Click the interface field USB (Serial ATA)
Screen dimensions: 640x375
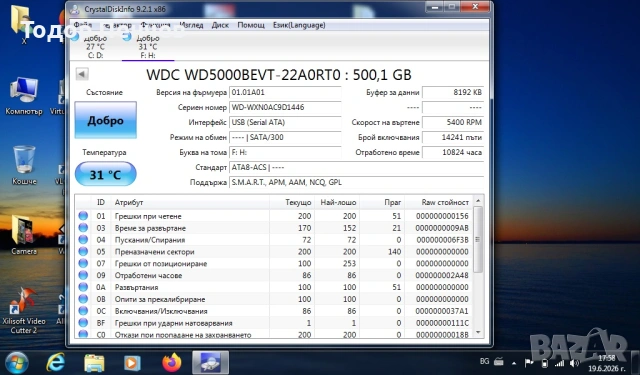[285, 122]
